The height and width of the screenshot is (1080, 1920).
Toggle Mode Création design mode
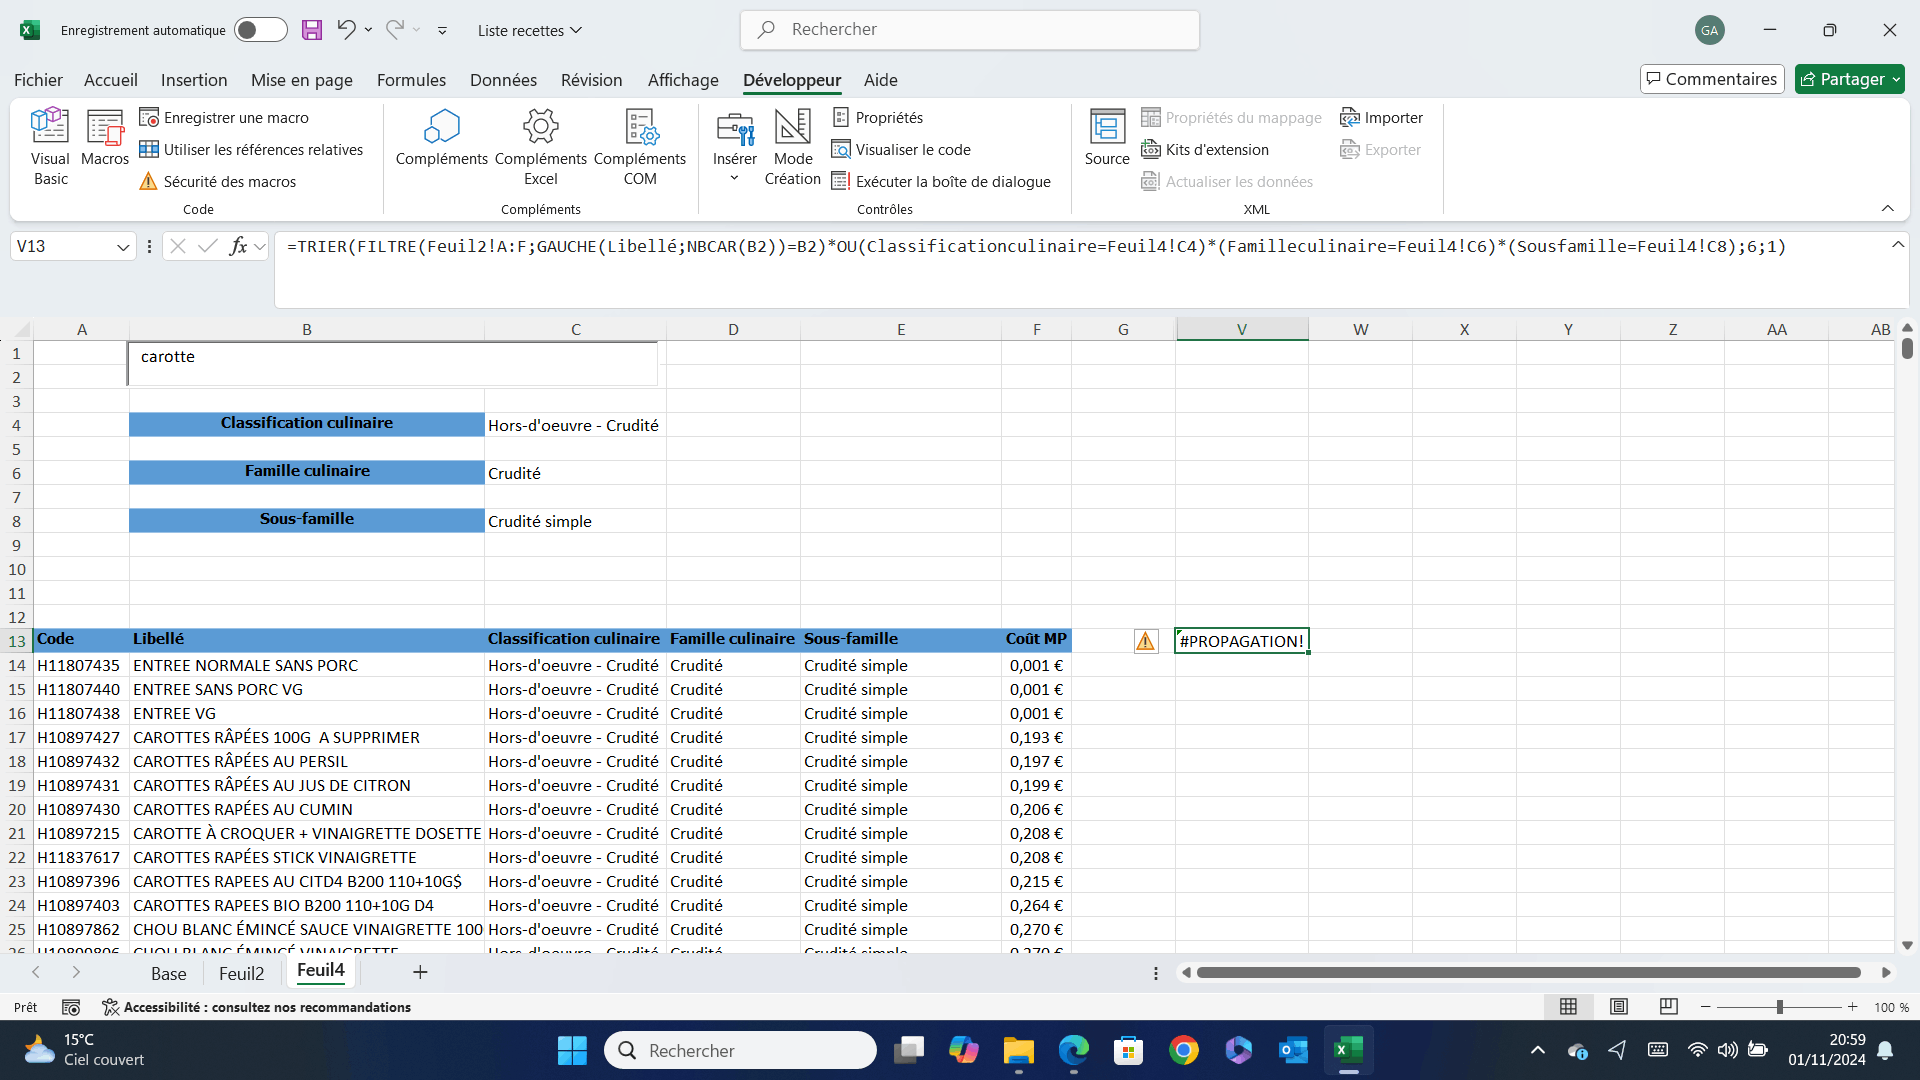(793, 147)
